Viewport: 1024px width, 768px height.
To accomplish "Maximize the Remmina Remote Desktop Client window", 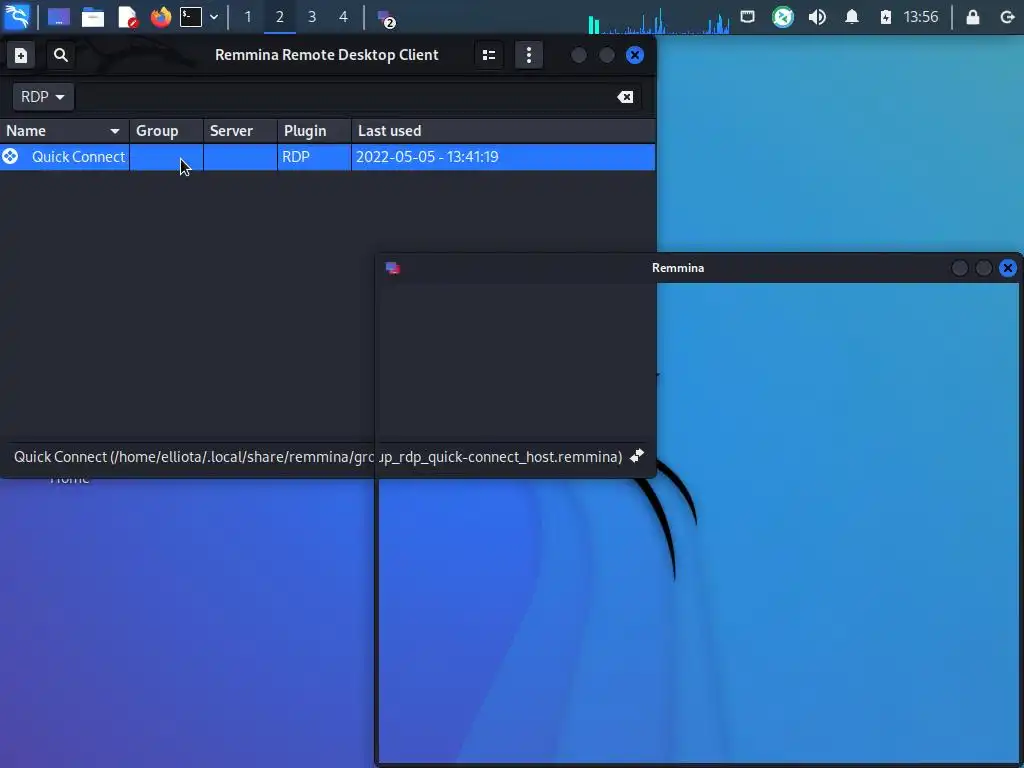I will pos(607,56).
